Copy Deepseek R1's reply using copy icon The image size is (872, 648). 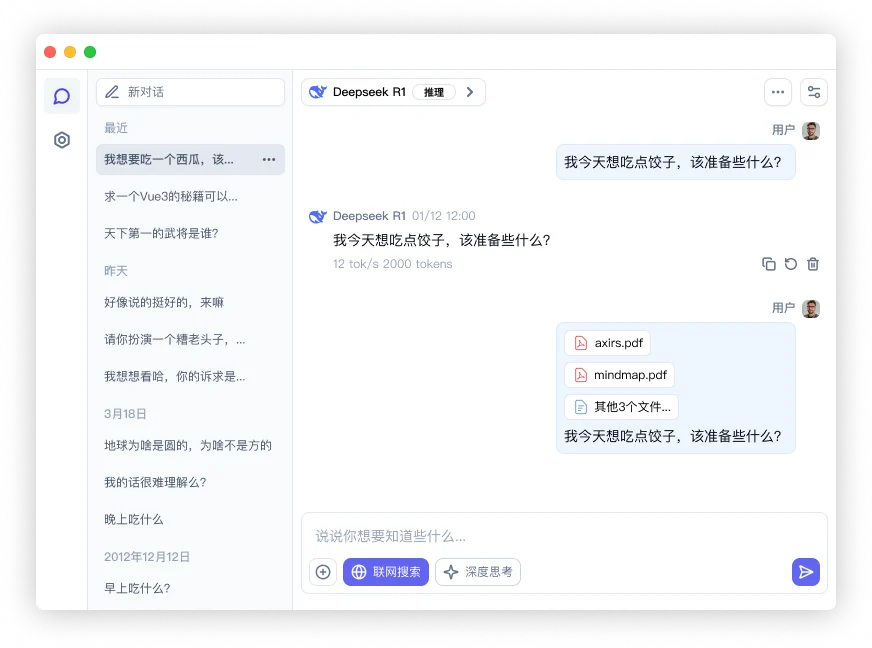[768, 264]
